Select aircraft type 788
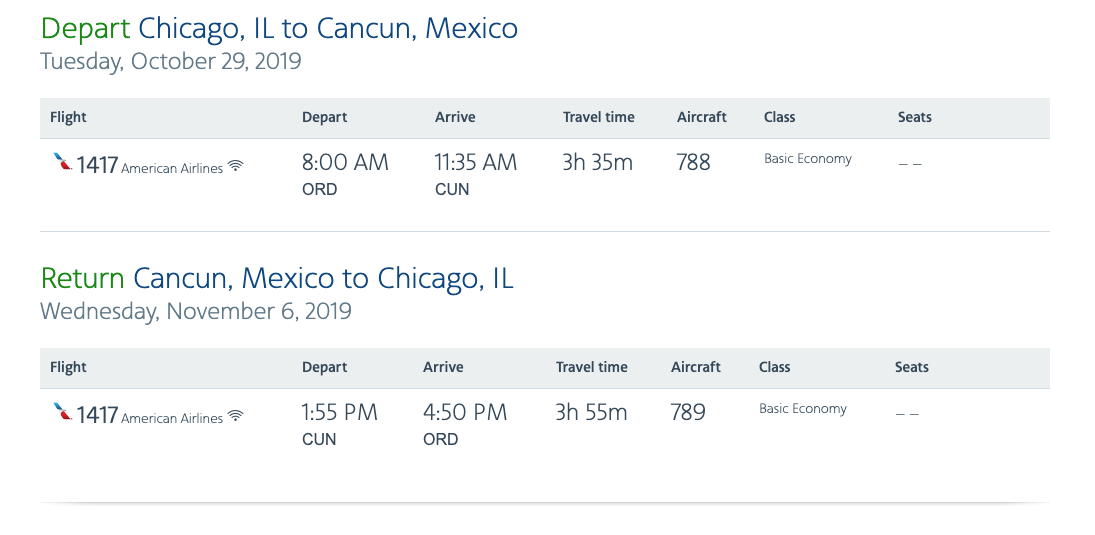Screen dimensions: 1095x535 pos(693,162)
